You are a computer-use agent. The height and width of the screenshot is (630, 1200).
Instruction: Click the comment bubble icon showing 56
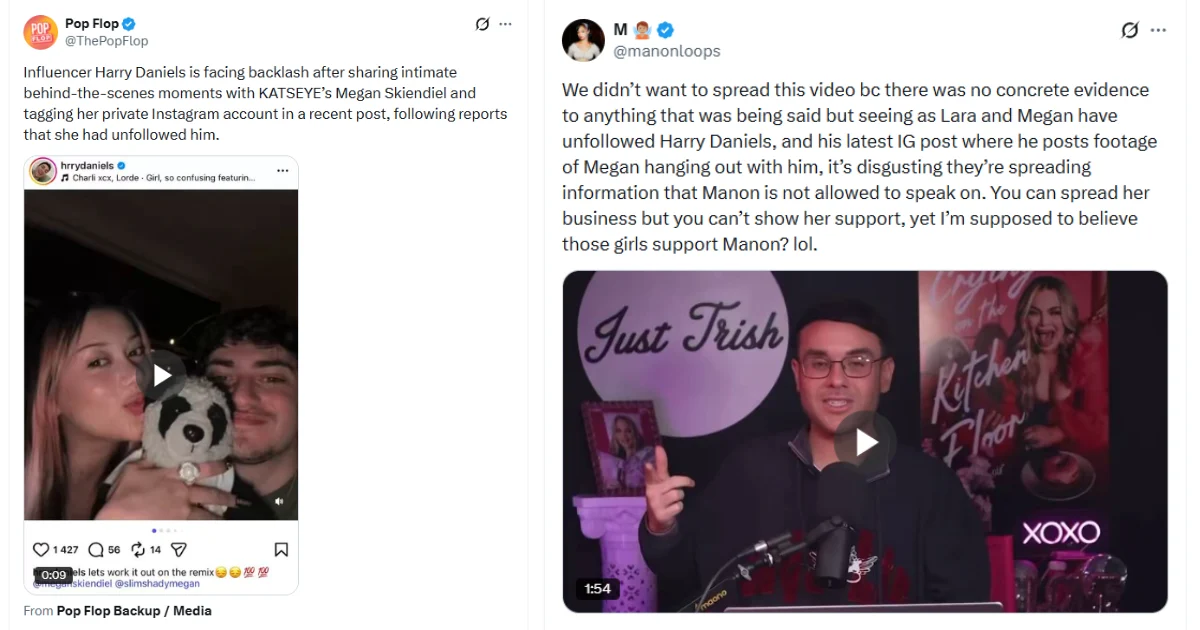click(x=96, y=549)
